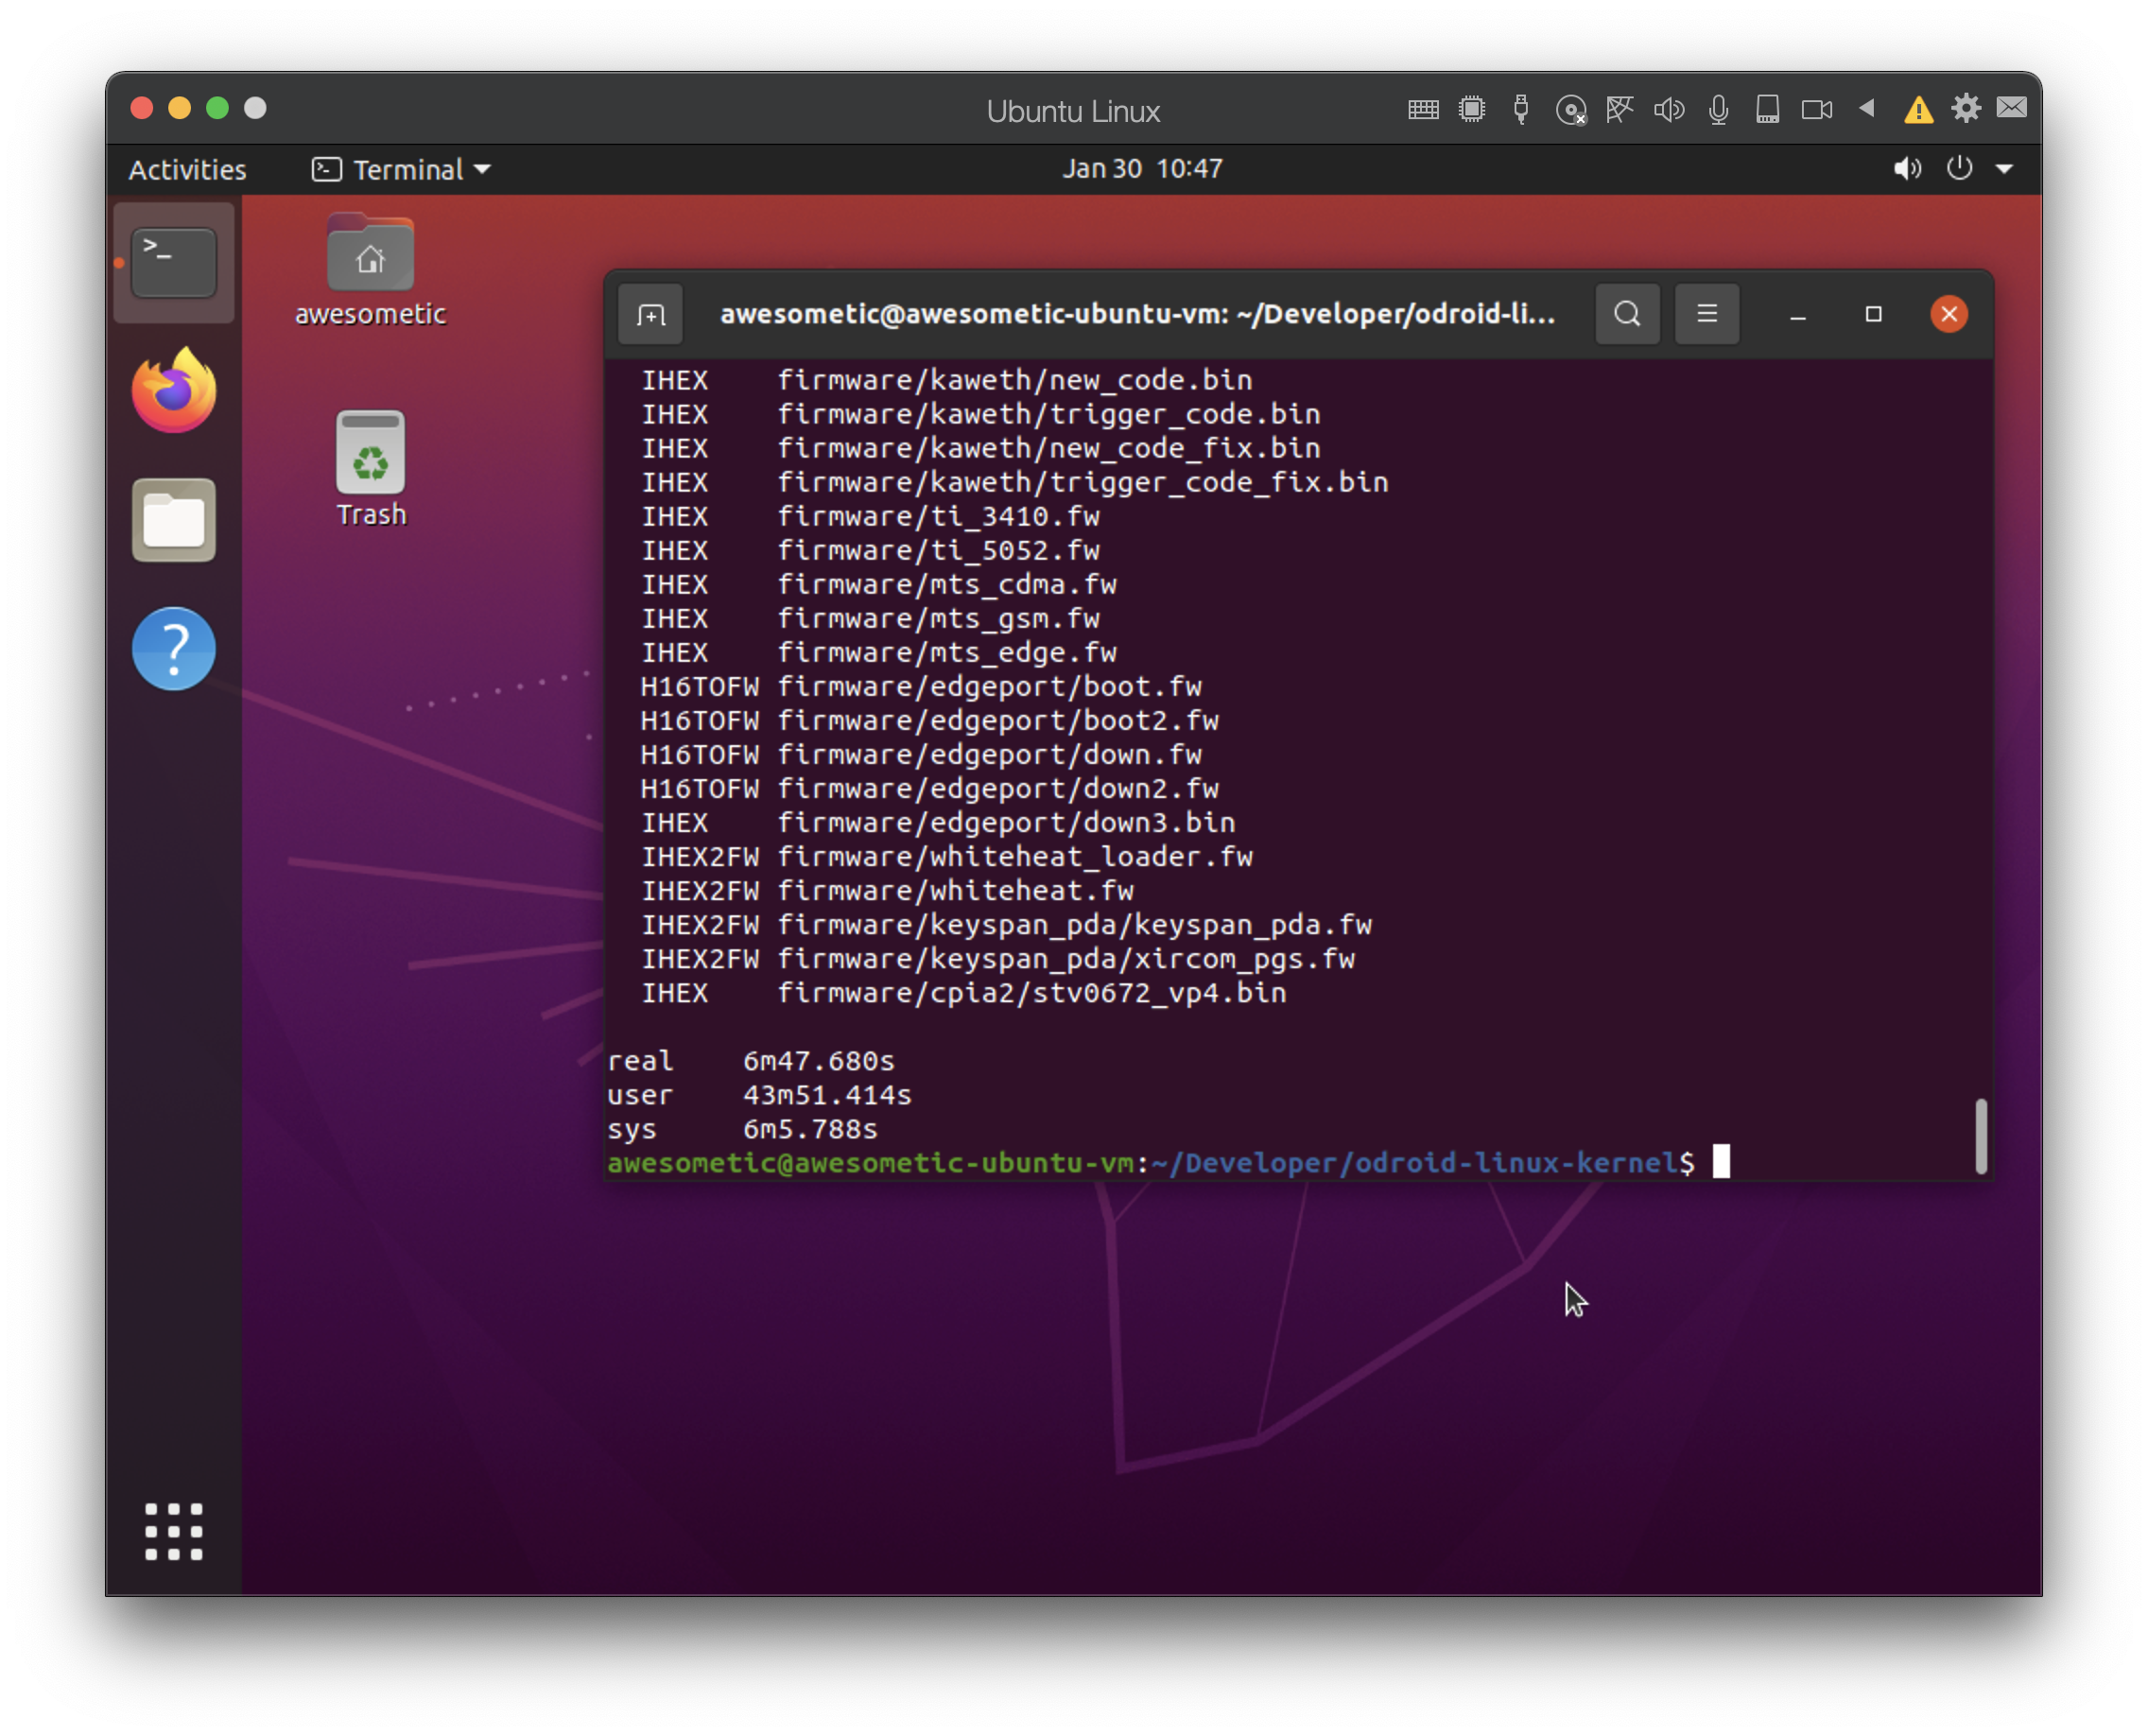Click the left-pointing arrow in VM toolbar
This screenshot has width=2148, height=1736.
coord(1866,108)
